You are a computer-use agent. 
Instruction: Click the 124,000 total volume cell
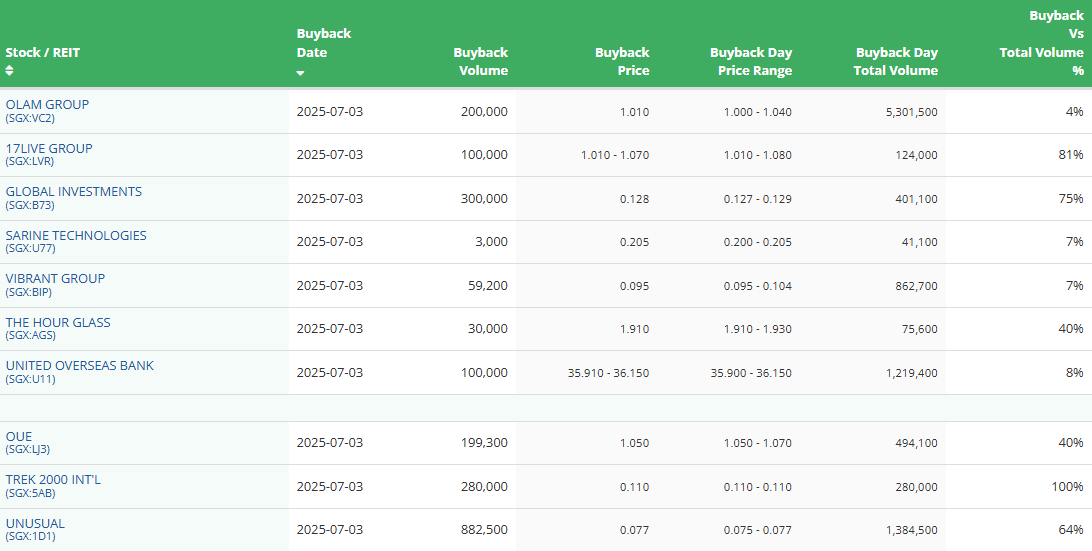coord(916,155)
